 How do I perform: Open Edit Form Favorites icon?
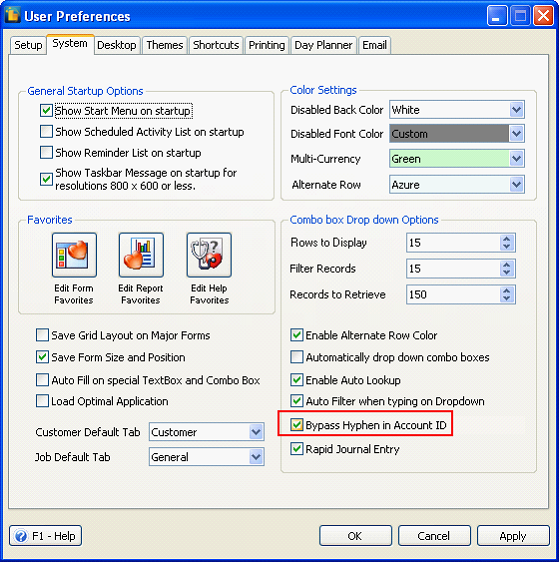pyautogui.click(x=74, y=255)
